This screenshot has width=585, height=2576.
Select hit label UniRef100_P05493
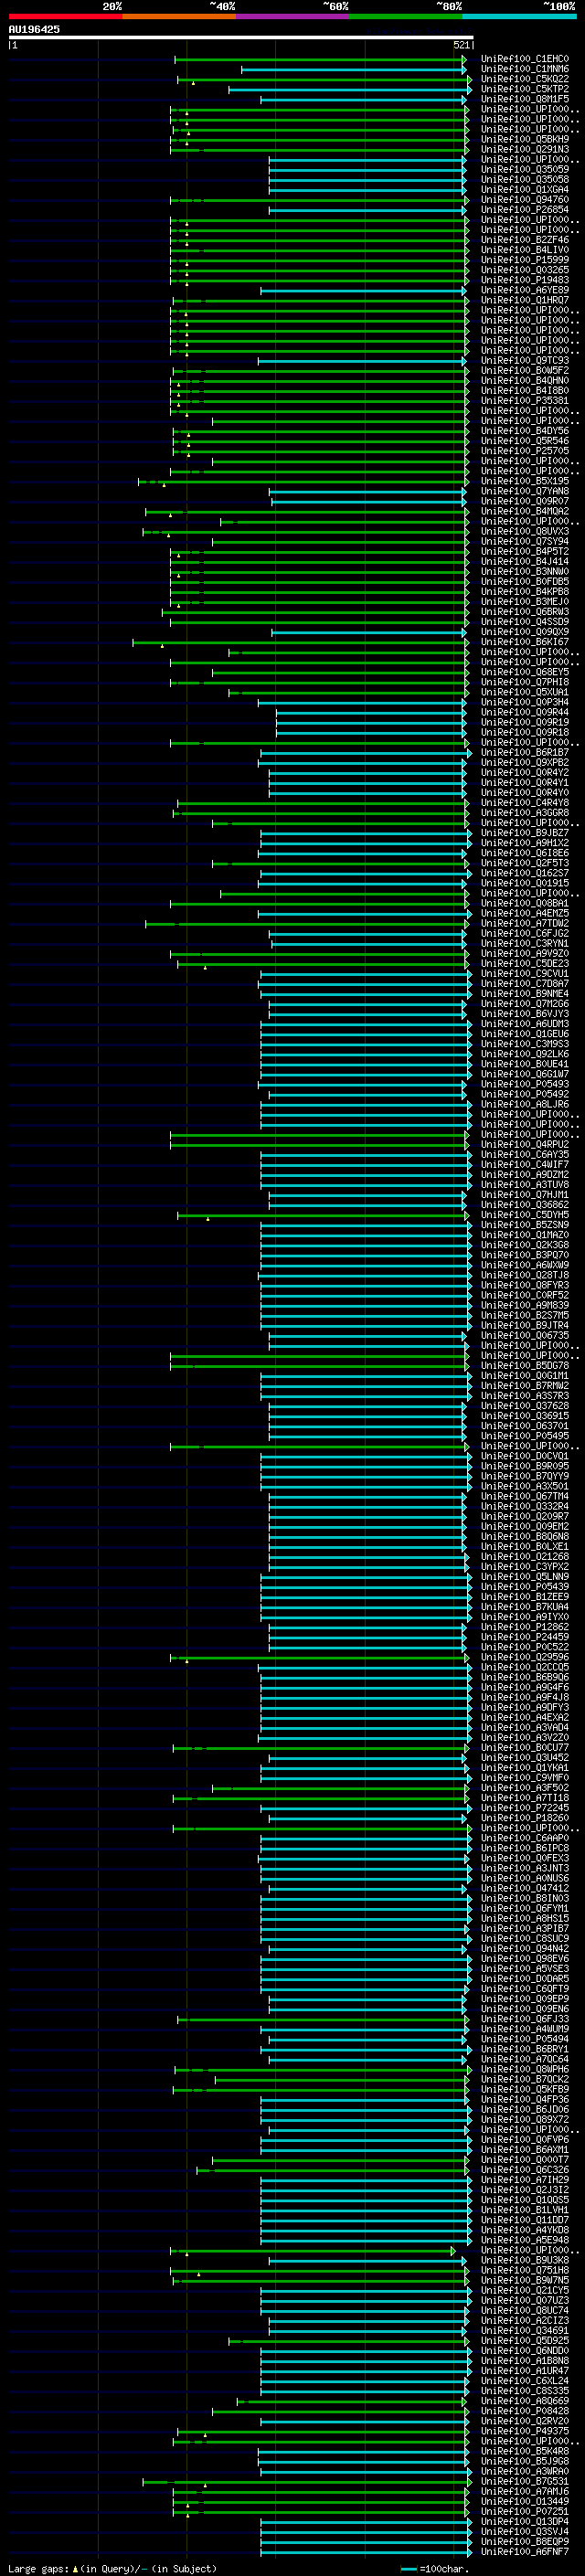click(525, 1084)
